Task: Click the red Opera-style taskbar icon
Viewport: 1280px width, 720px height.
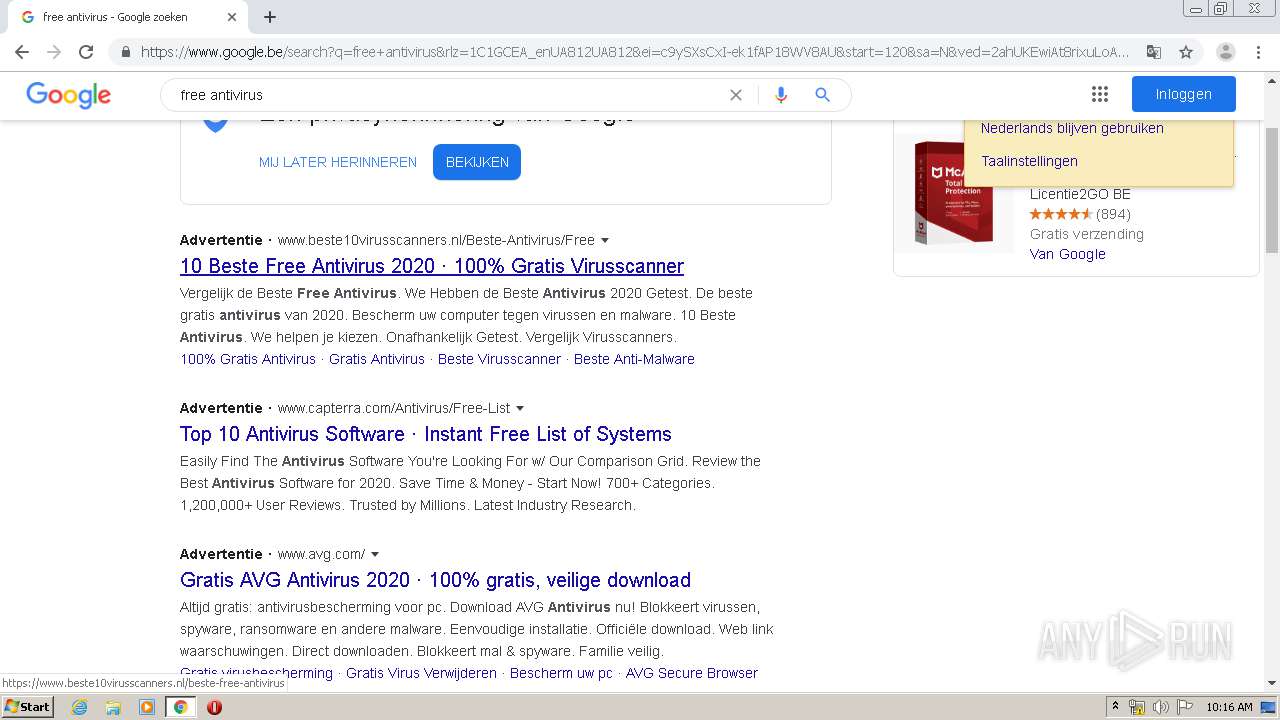Action: coord(214,707)
